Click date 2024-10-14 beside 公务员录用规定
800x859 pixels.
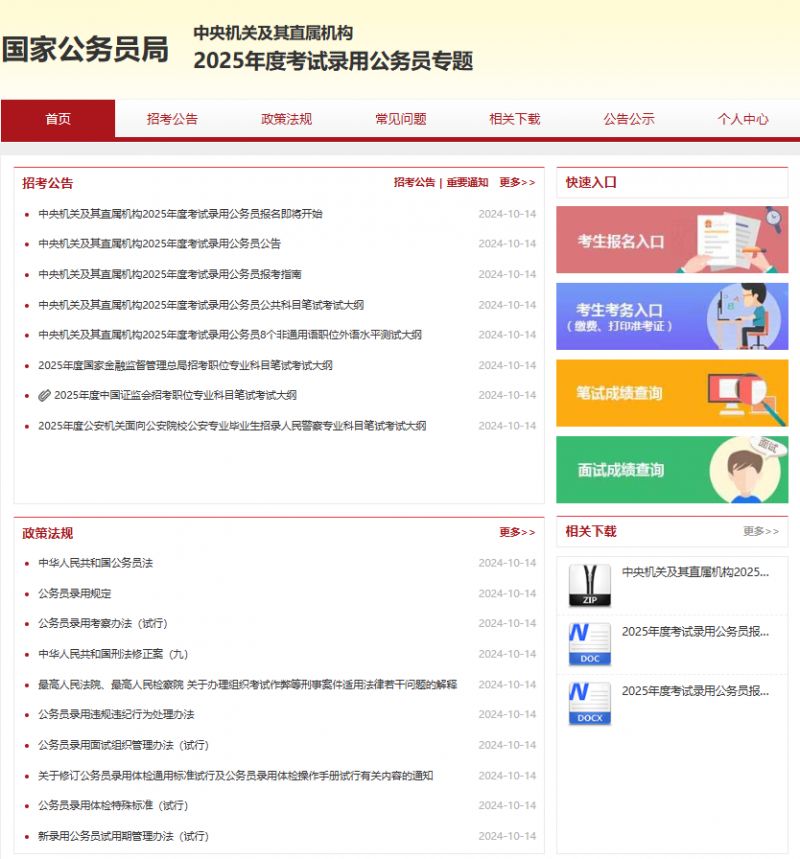click(507, 593)
